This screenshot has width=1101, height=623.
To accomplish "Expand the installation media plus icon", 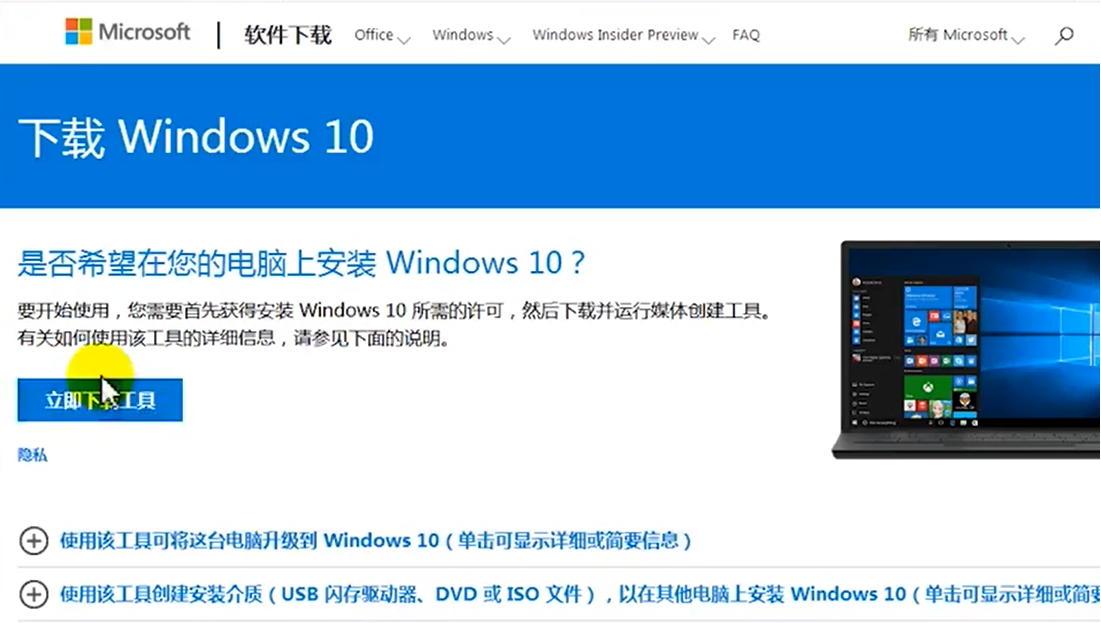I will pos(34,594).
